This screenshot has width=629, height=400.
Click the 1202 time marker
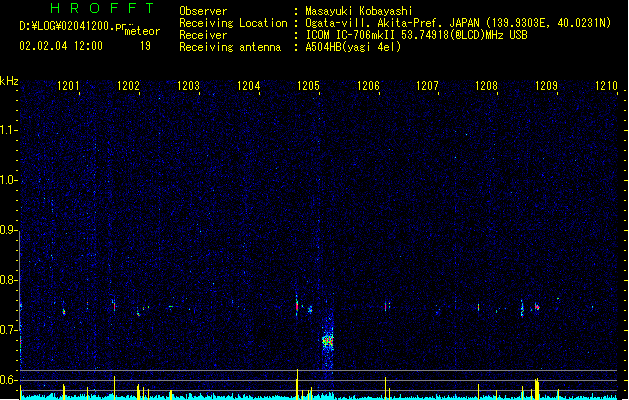pyautogui.click(x=128, y=85)
